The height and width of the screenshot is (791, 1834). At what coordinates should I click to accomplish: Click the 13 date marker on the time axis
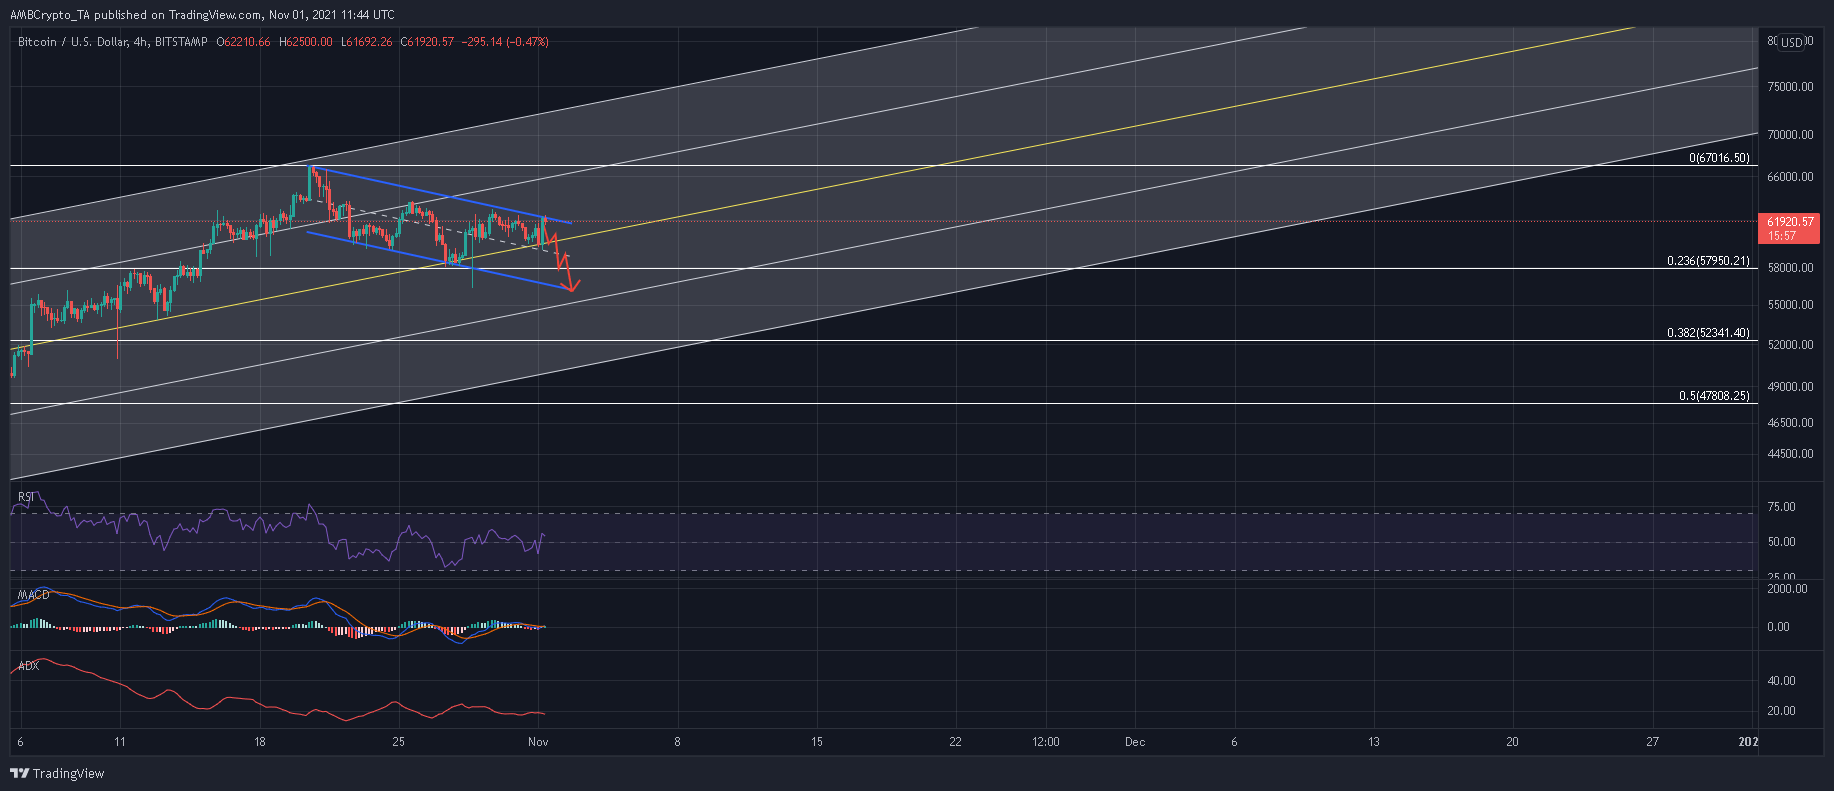(1374, 742)
